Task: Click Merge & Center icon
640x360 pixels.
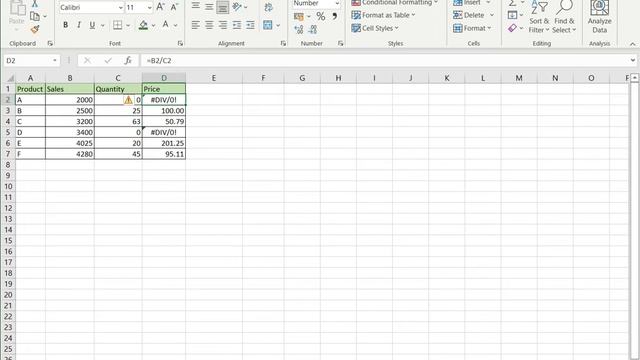Action: [268, 25]
